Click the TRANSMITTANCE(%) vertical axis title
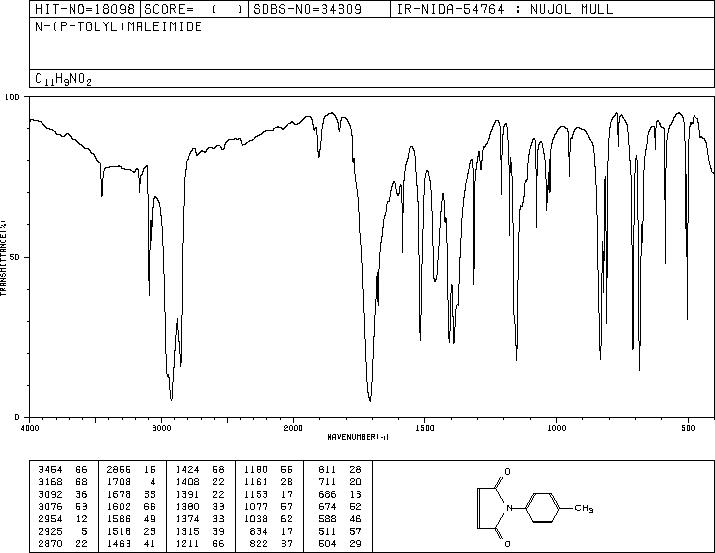The width and height of the screenshot is (715, 553). click(3, 258)
